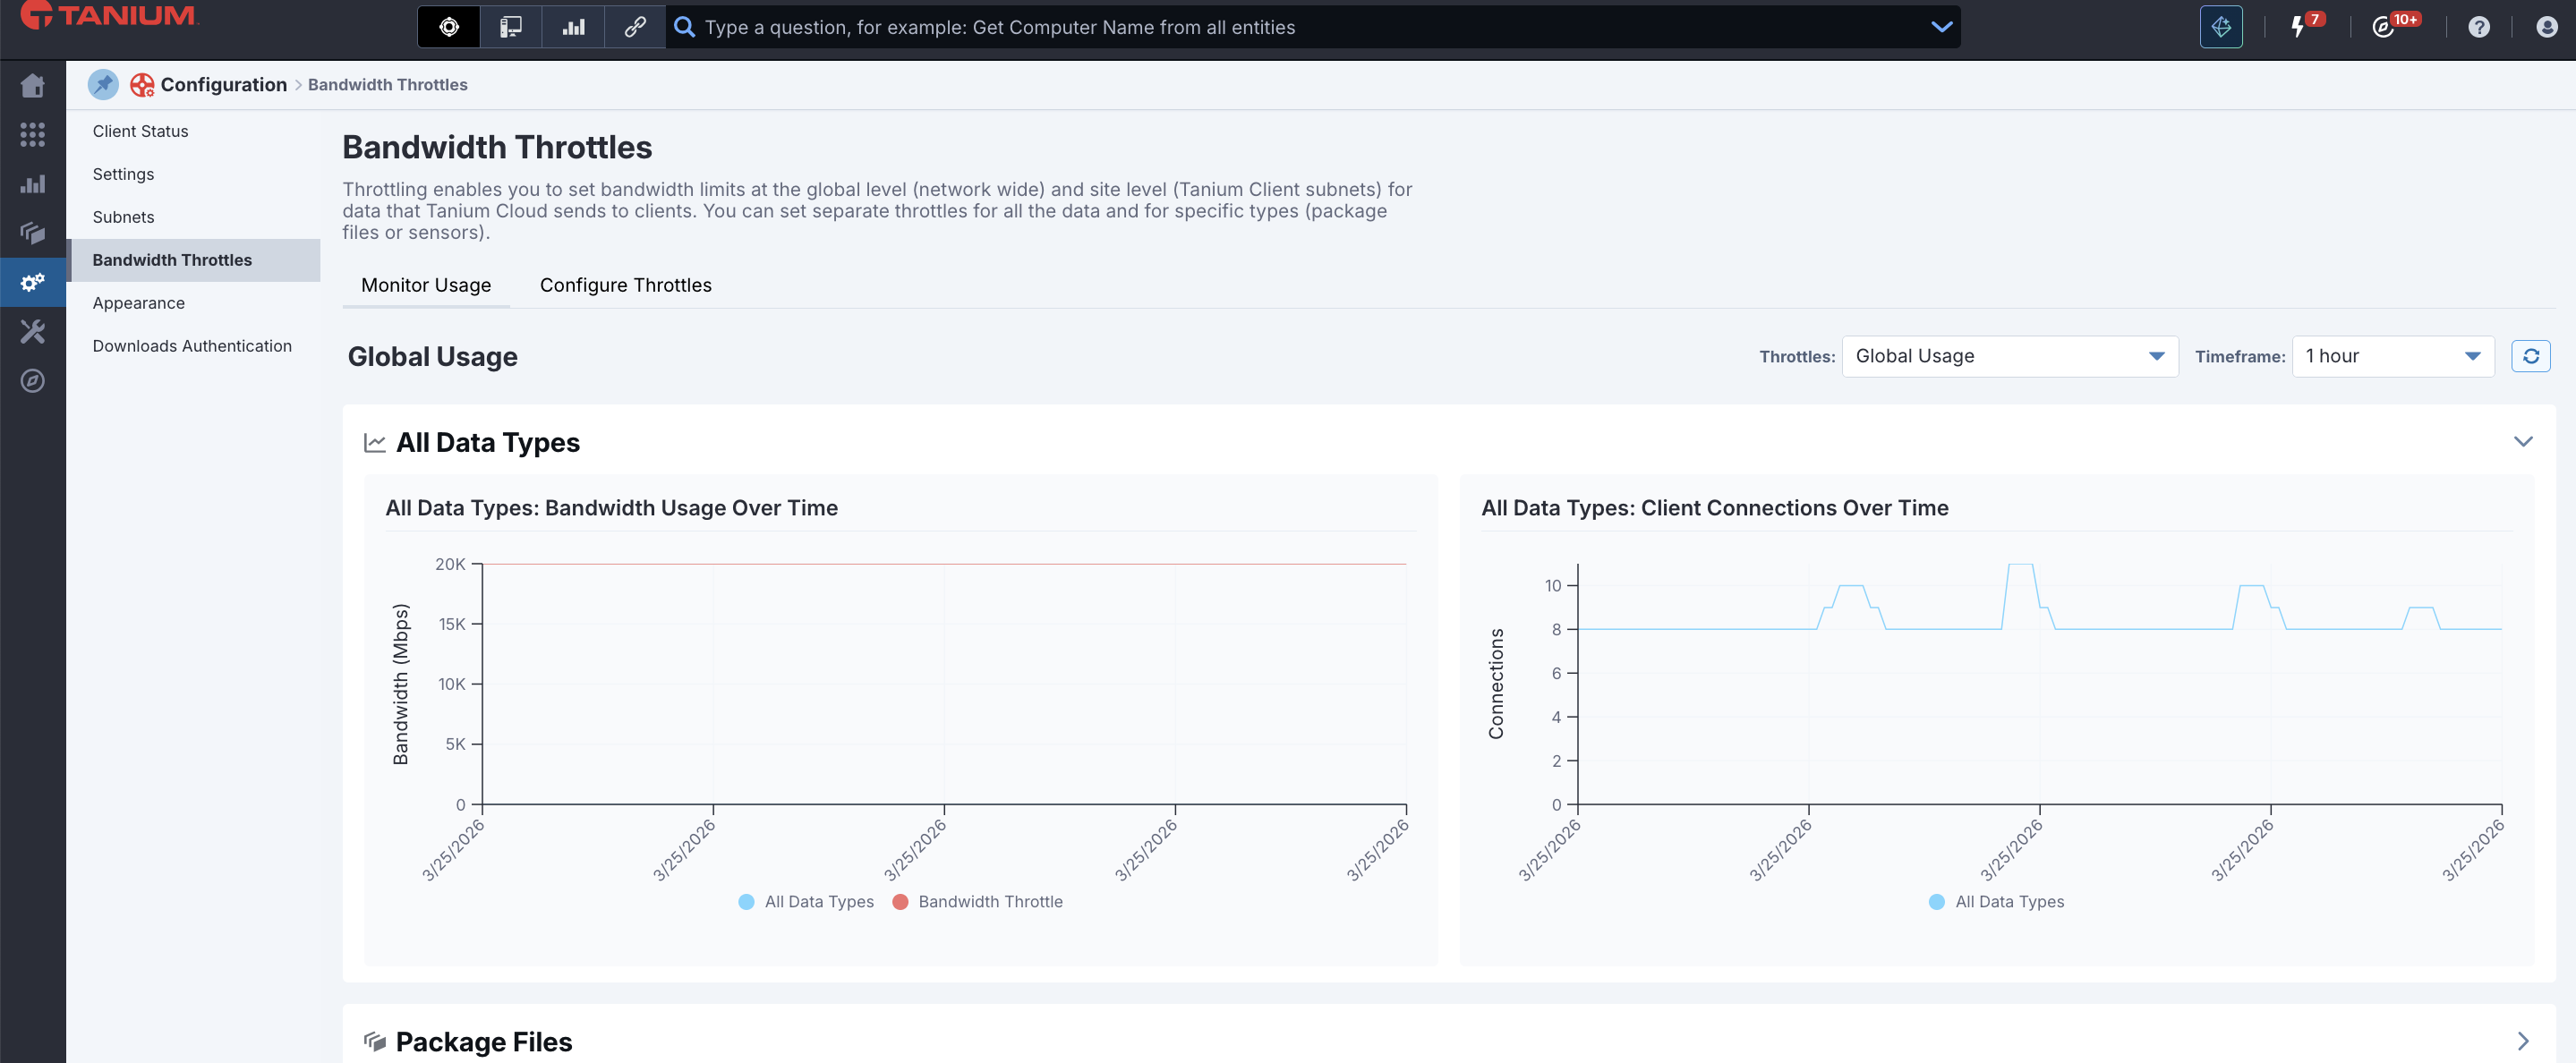Image resolution: width=2576 pixels, height=1063 pixels.
Task: Click the refresh usage data icon
Action: pyautogui.click(x=2530, y=356)
